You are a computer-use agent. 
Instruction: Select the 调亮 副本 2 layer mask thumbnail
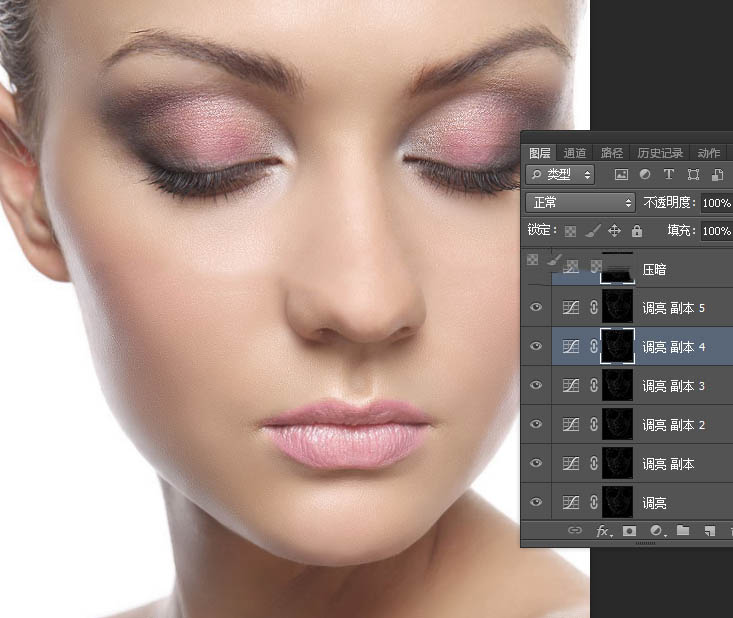pos(617,425)
